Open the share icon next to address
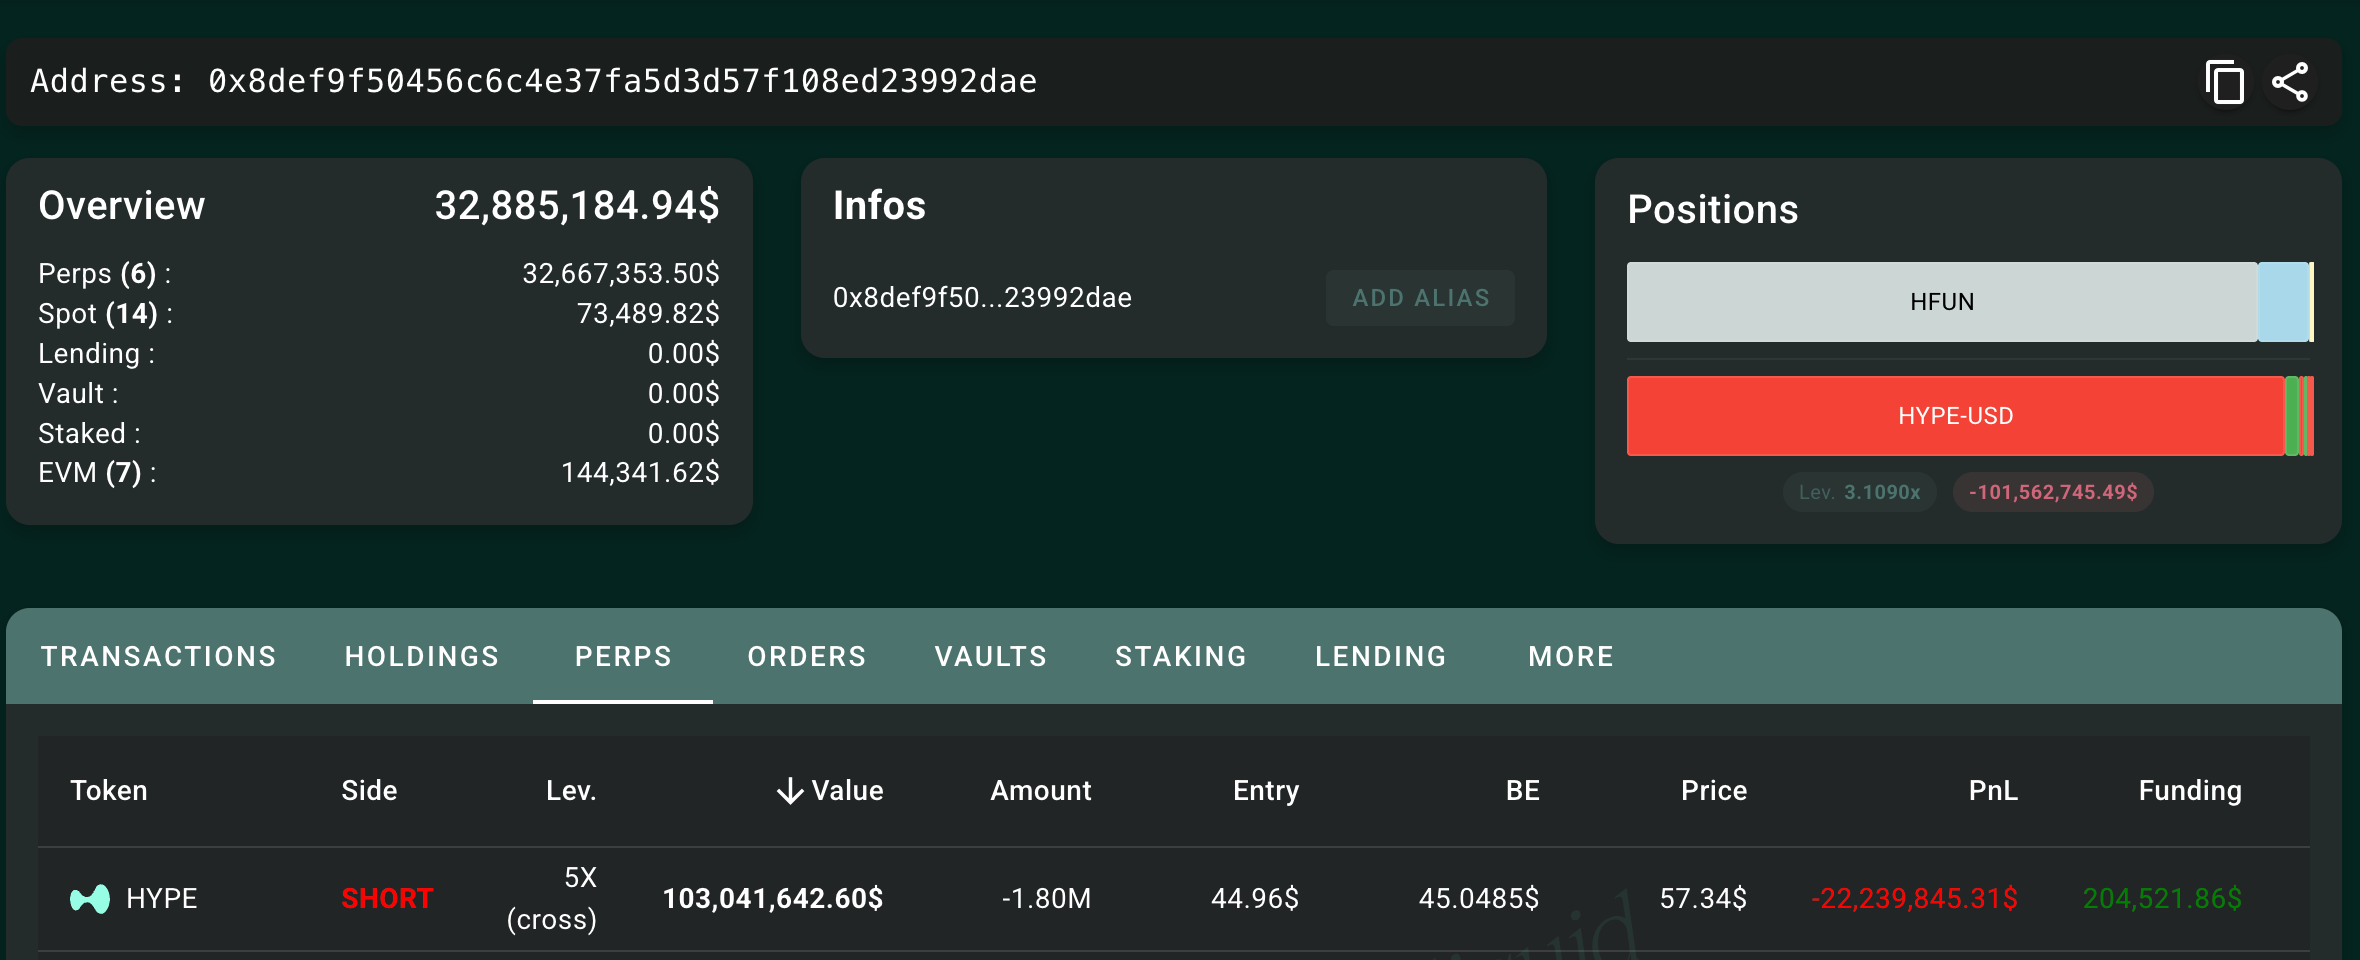 coord(2290,82)
